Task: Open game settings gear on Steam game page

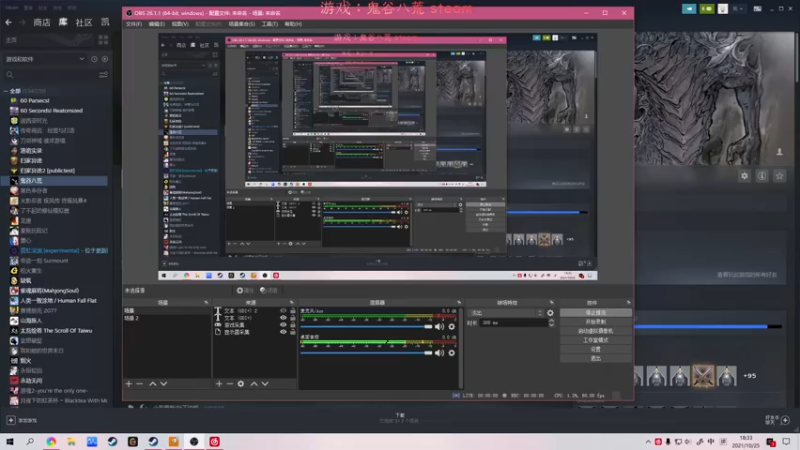Action: 744,176
